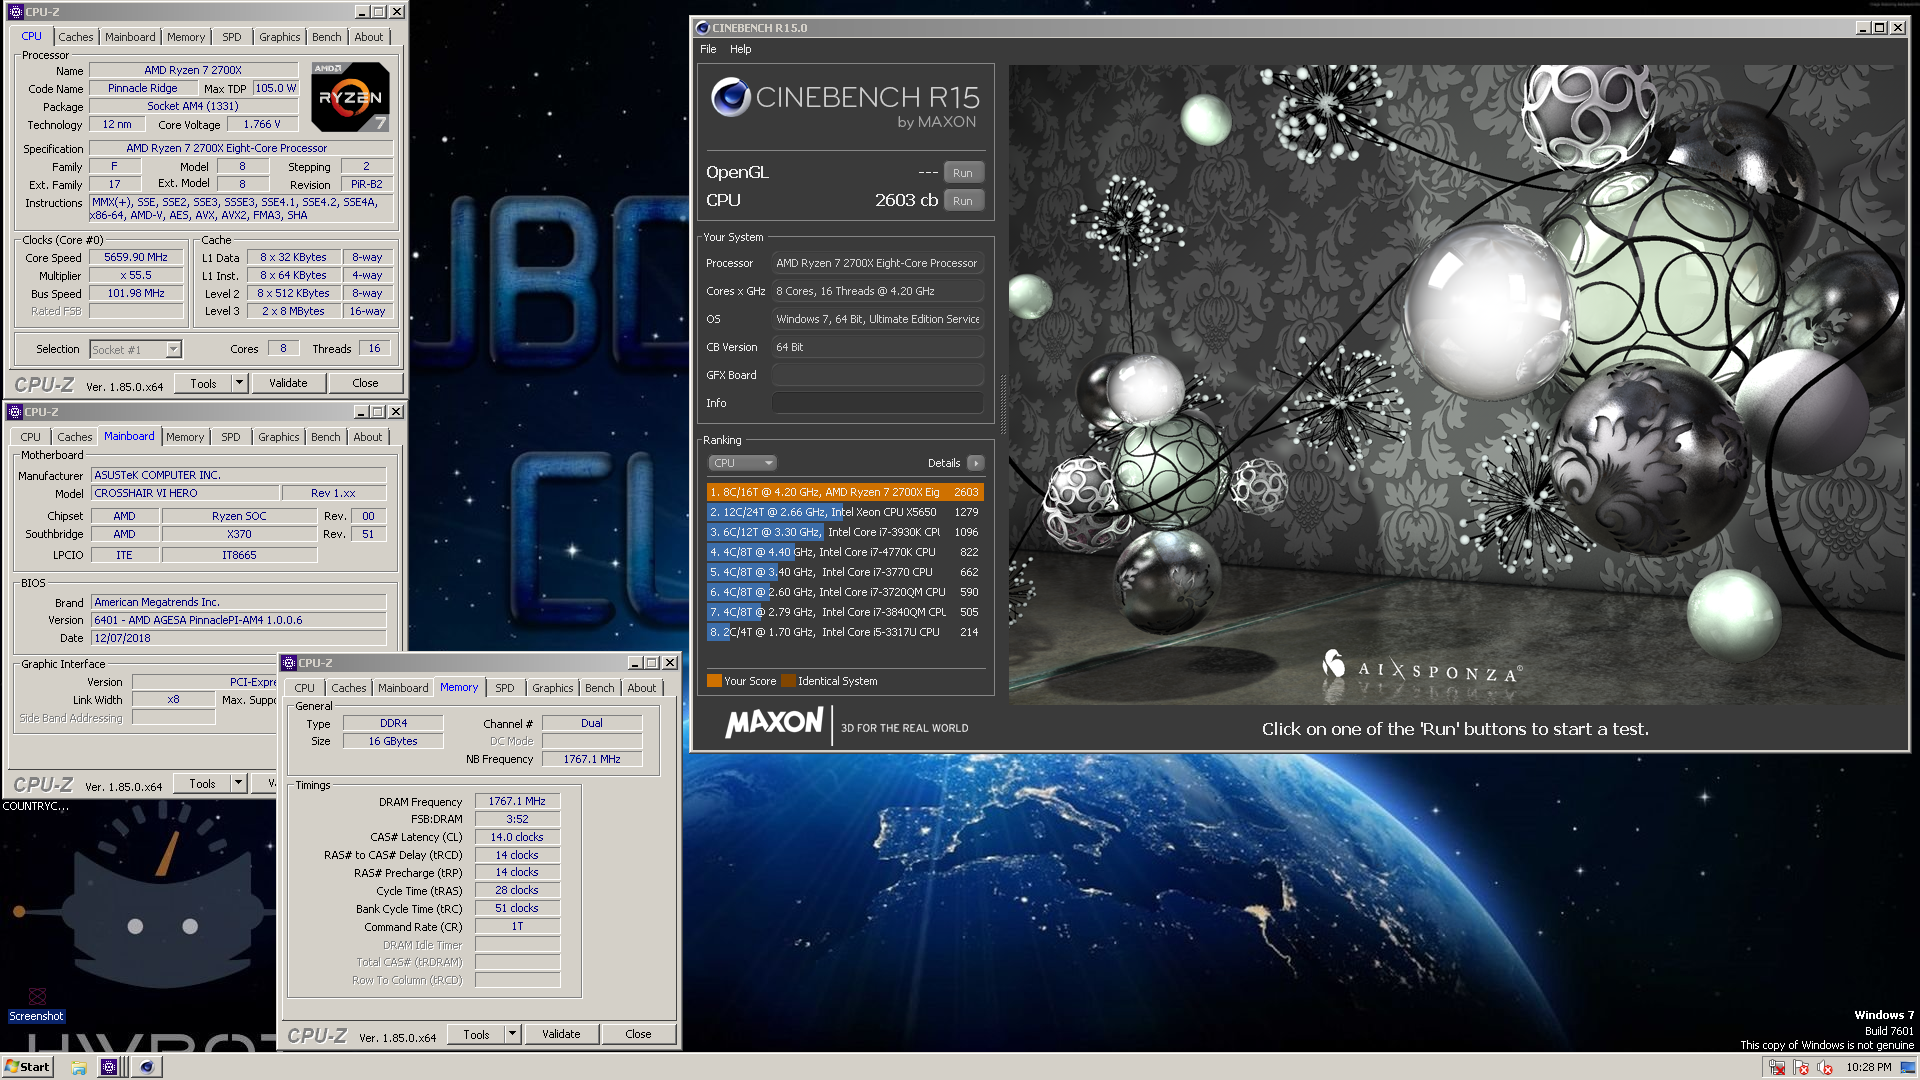Switch to SPD tab in top CPU-Z window

click(x=232, y=37)
